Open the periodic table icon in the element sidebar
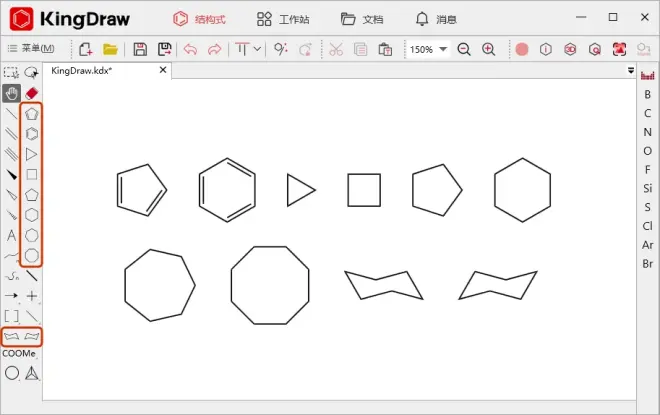The width and height of the screenshot is (660, 415). pos(647,76)
